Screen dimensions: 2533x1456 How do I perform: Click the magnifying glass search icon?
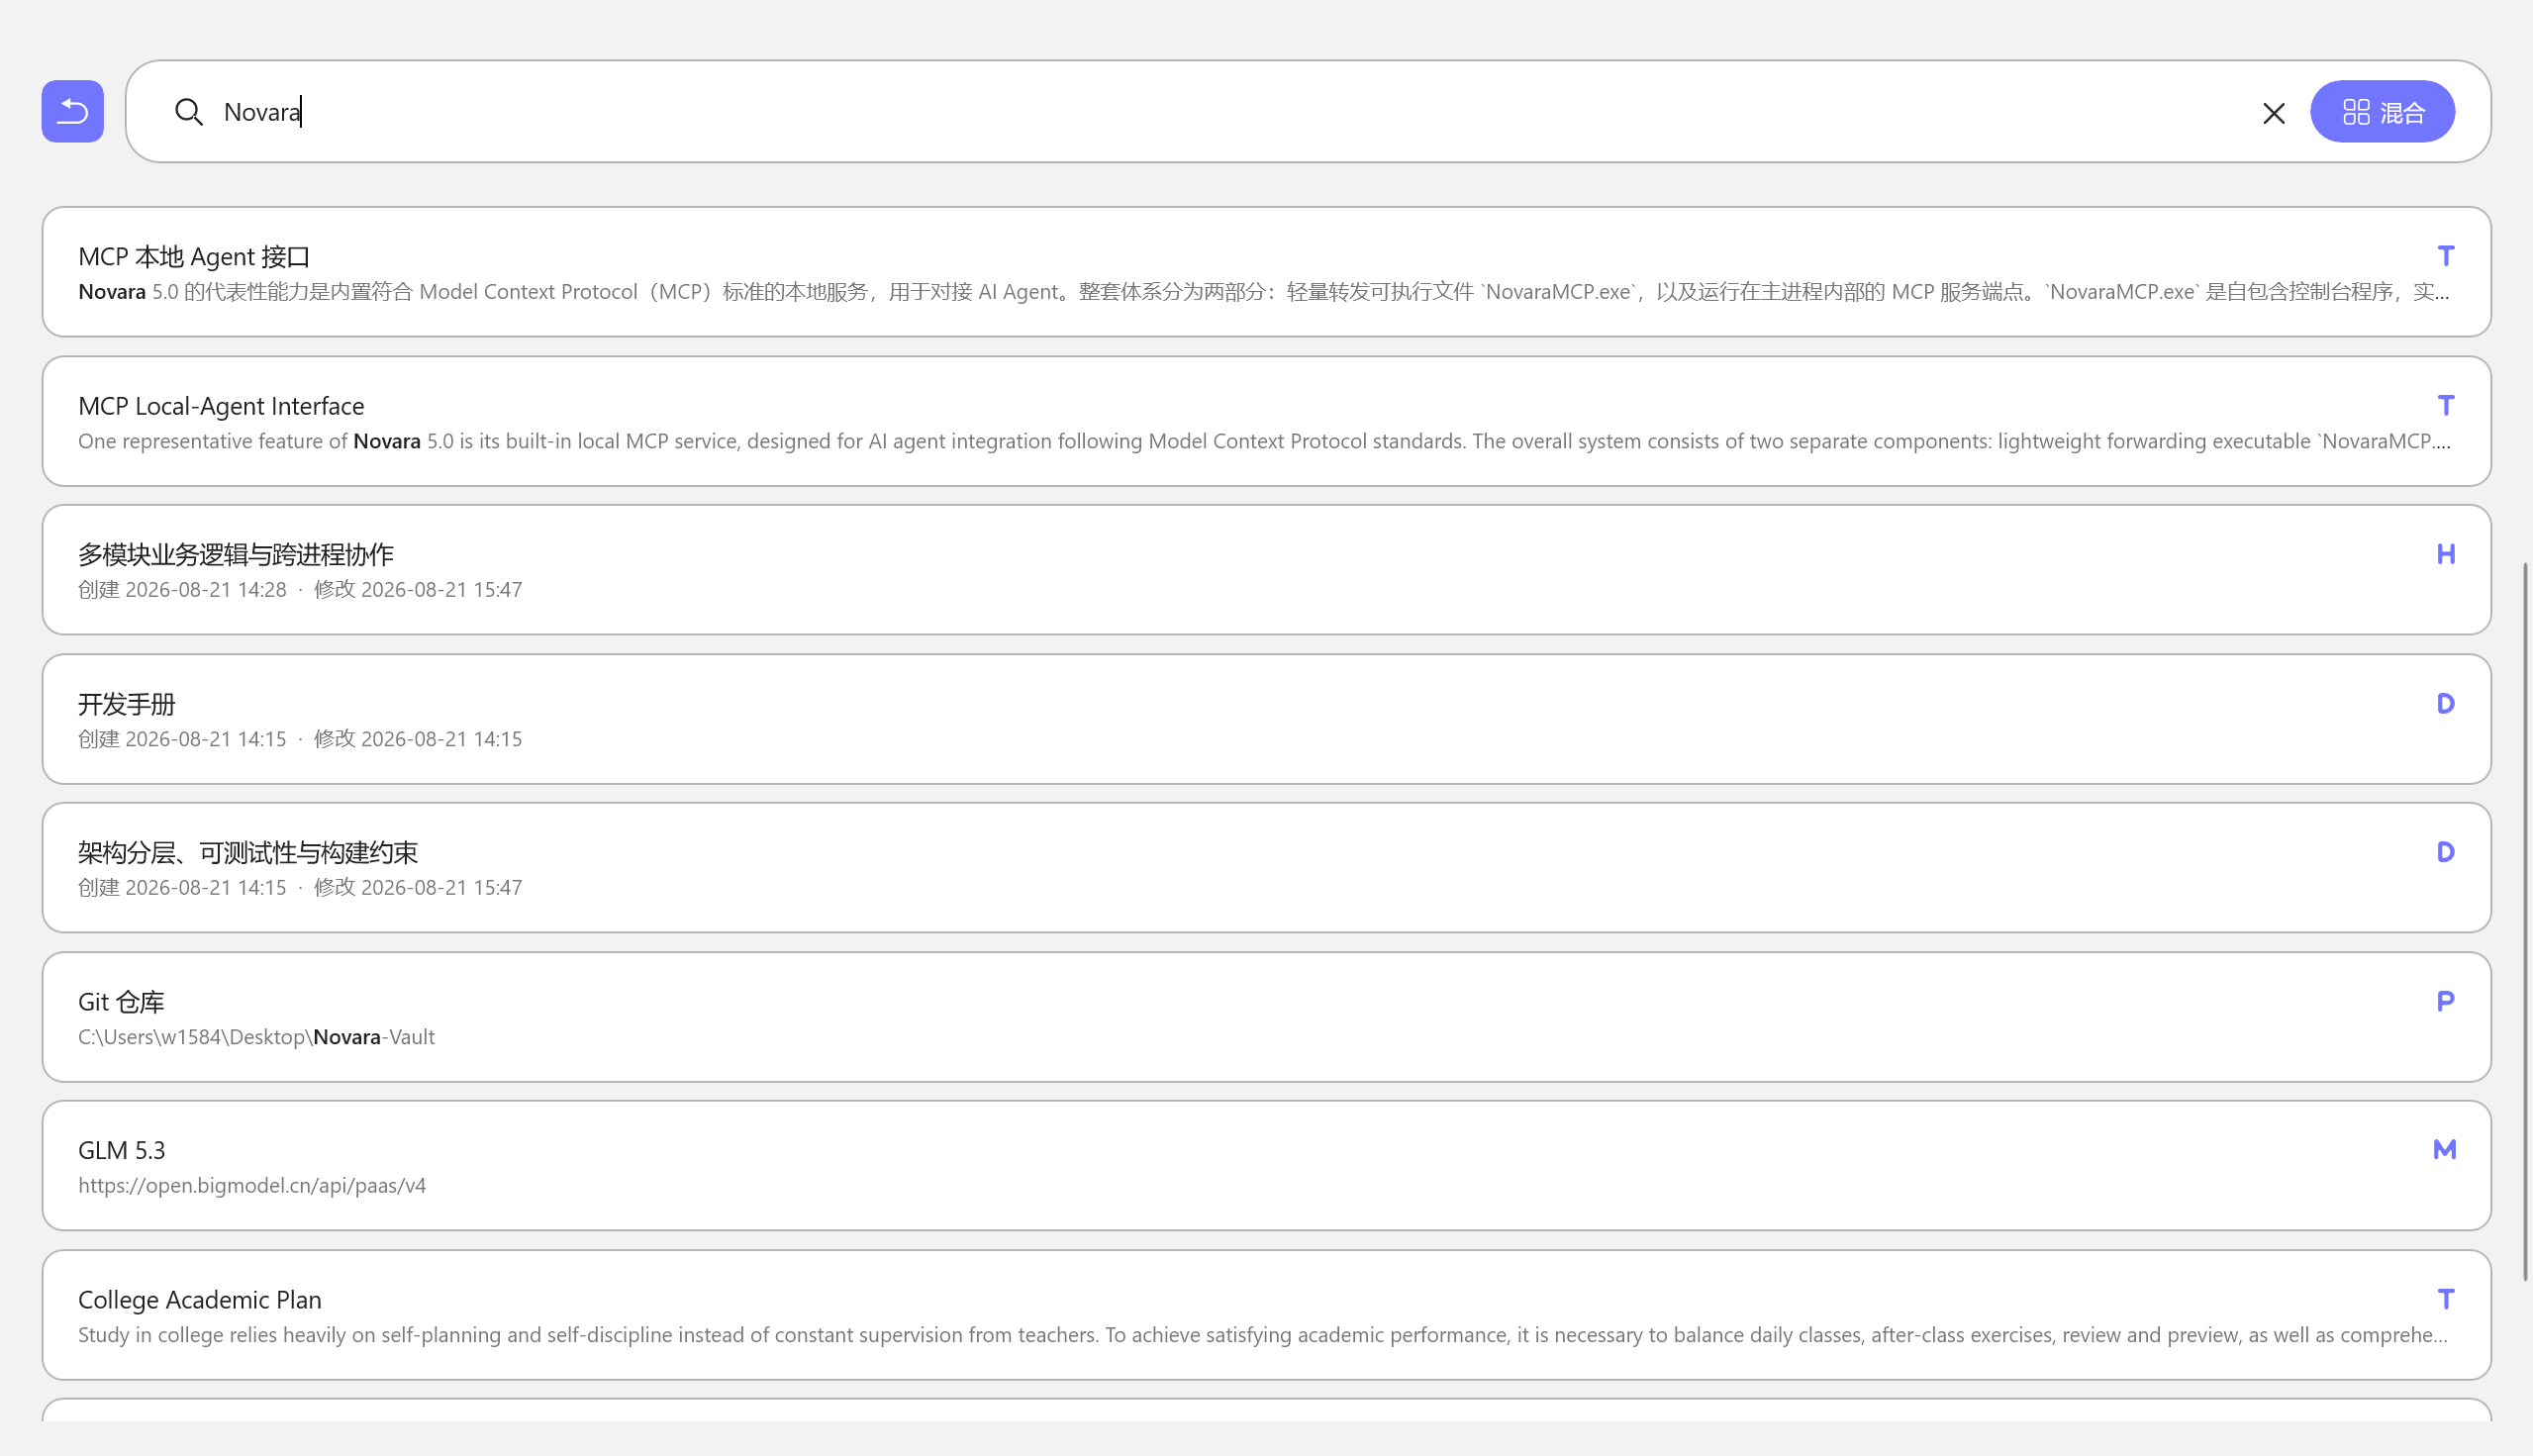(x=189, y=112)
